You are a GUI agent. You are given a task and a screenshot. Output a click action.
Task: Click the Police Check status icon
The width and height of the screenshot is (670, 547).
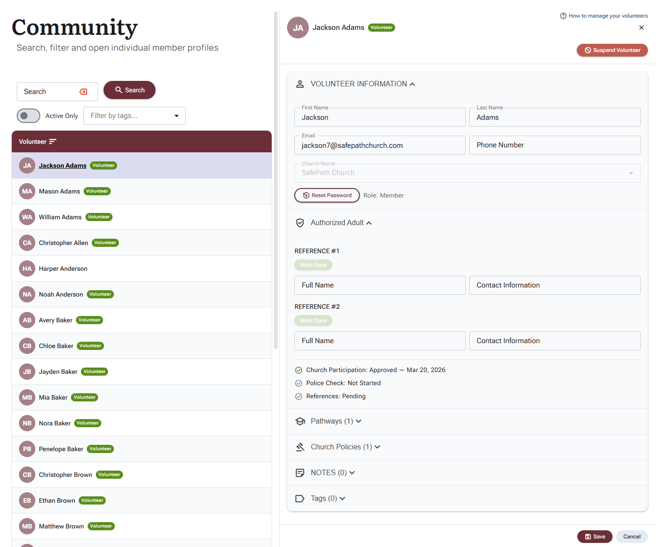[x=299, y=383]
